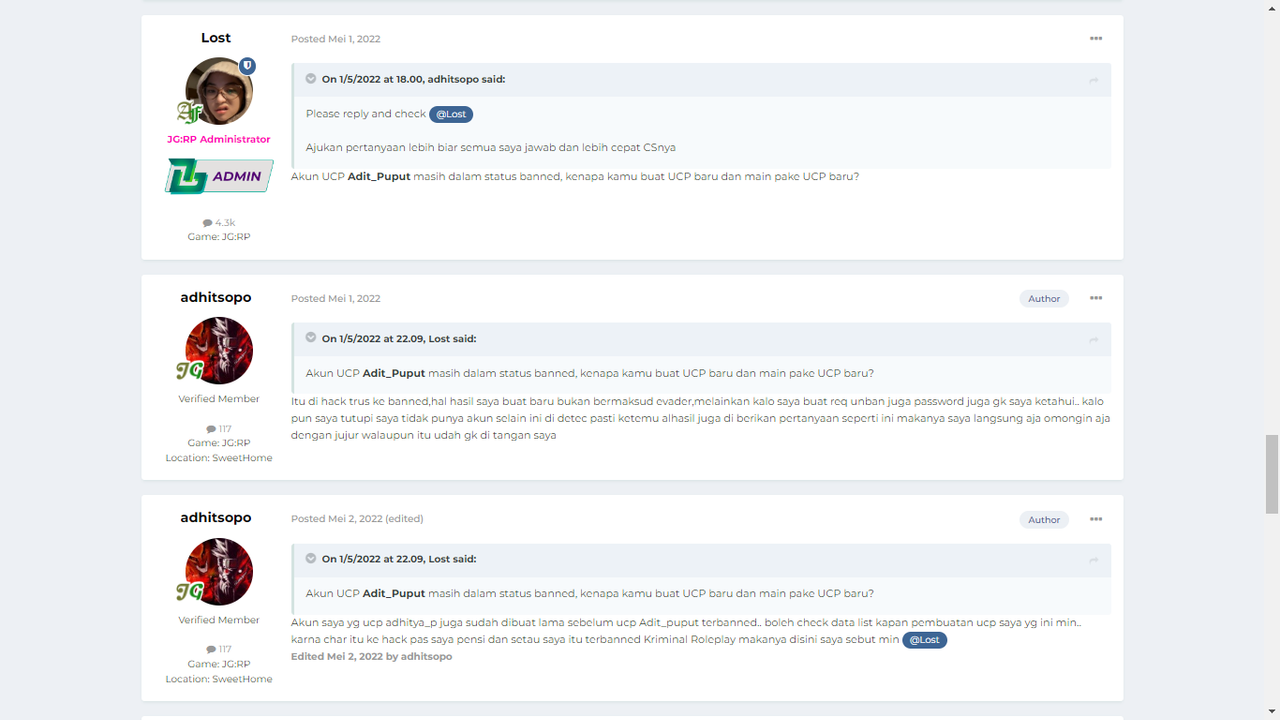Click the @Lost mention in the last post
This screenshot has width=1280, height=720.
tap(924, 640)
